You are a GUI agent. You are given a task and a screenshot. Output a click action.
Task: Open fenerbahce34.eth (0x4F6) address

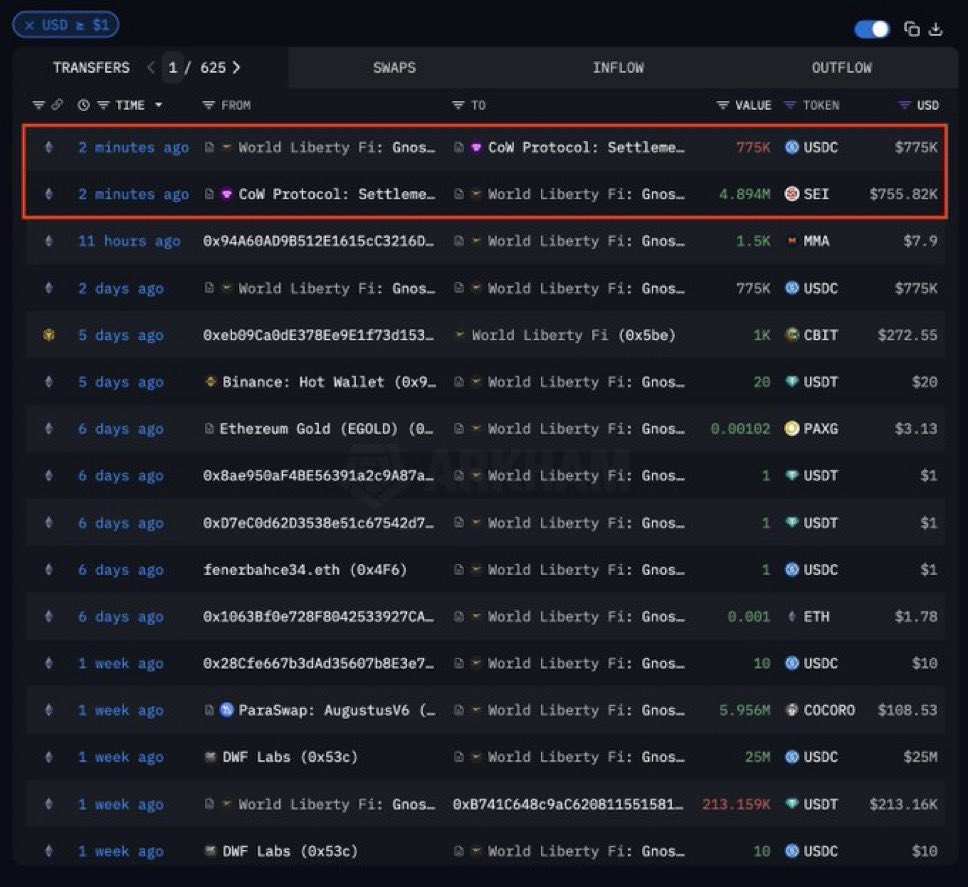click(x=305, y=570)
